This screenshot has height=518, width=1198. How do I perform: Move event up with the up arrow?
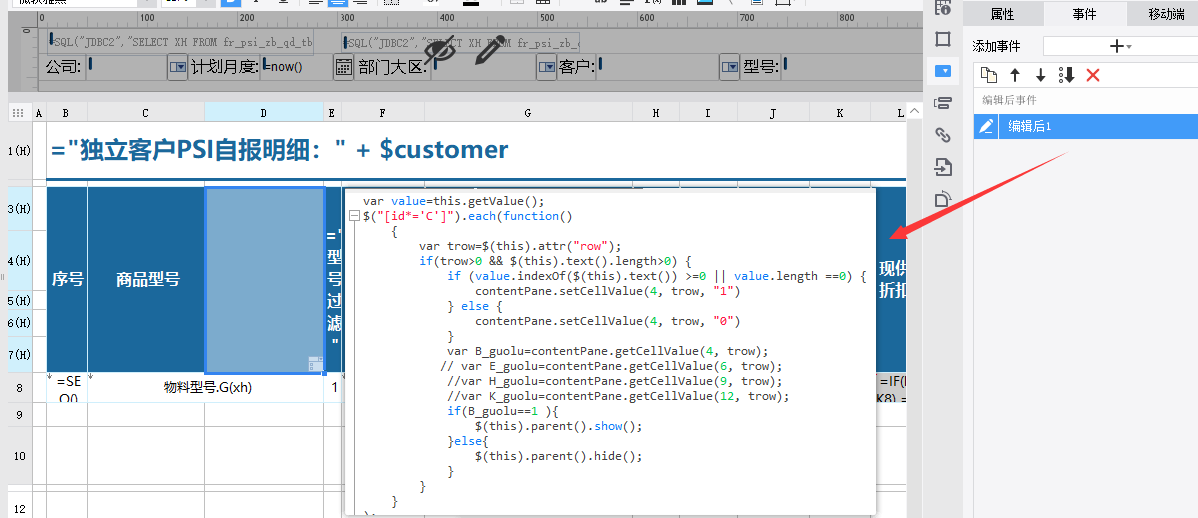(1015, 75)
